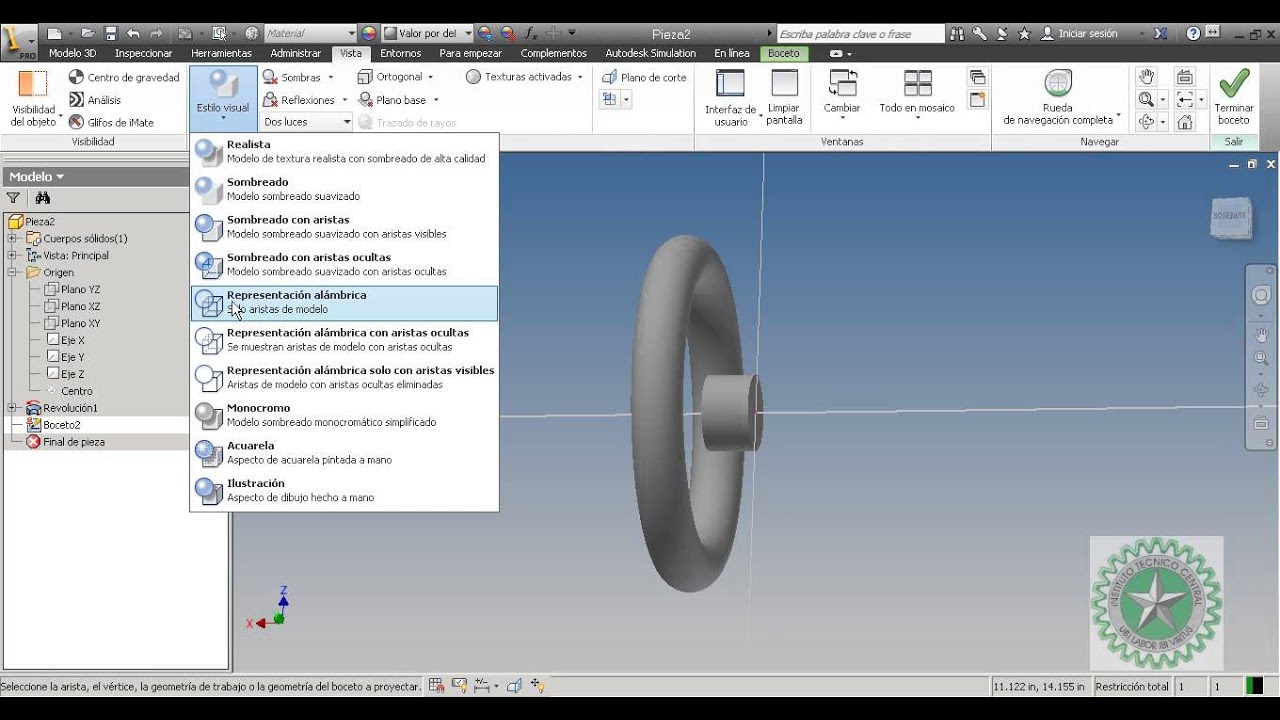Expand Revolución1 feature node
This screenshot has height=720, width=1280.
click(x=12, y=408)
